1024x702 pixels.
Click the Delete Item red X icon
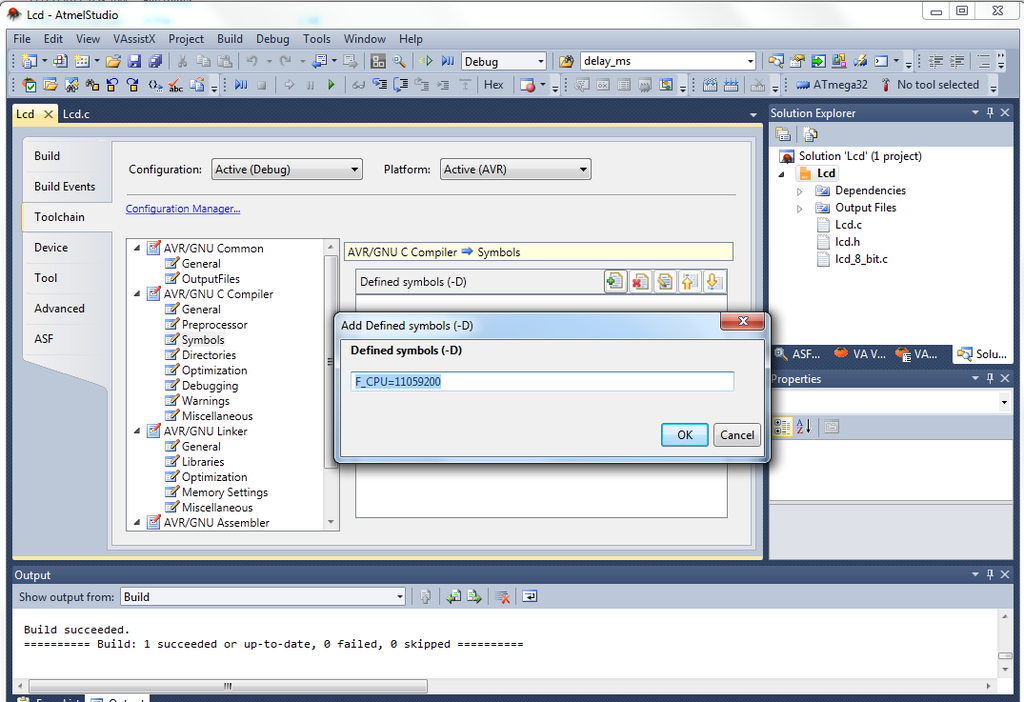point(640,281)
